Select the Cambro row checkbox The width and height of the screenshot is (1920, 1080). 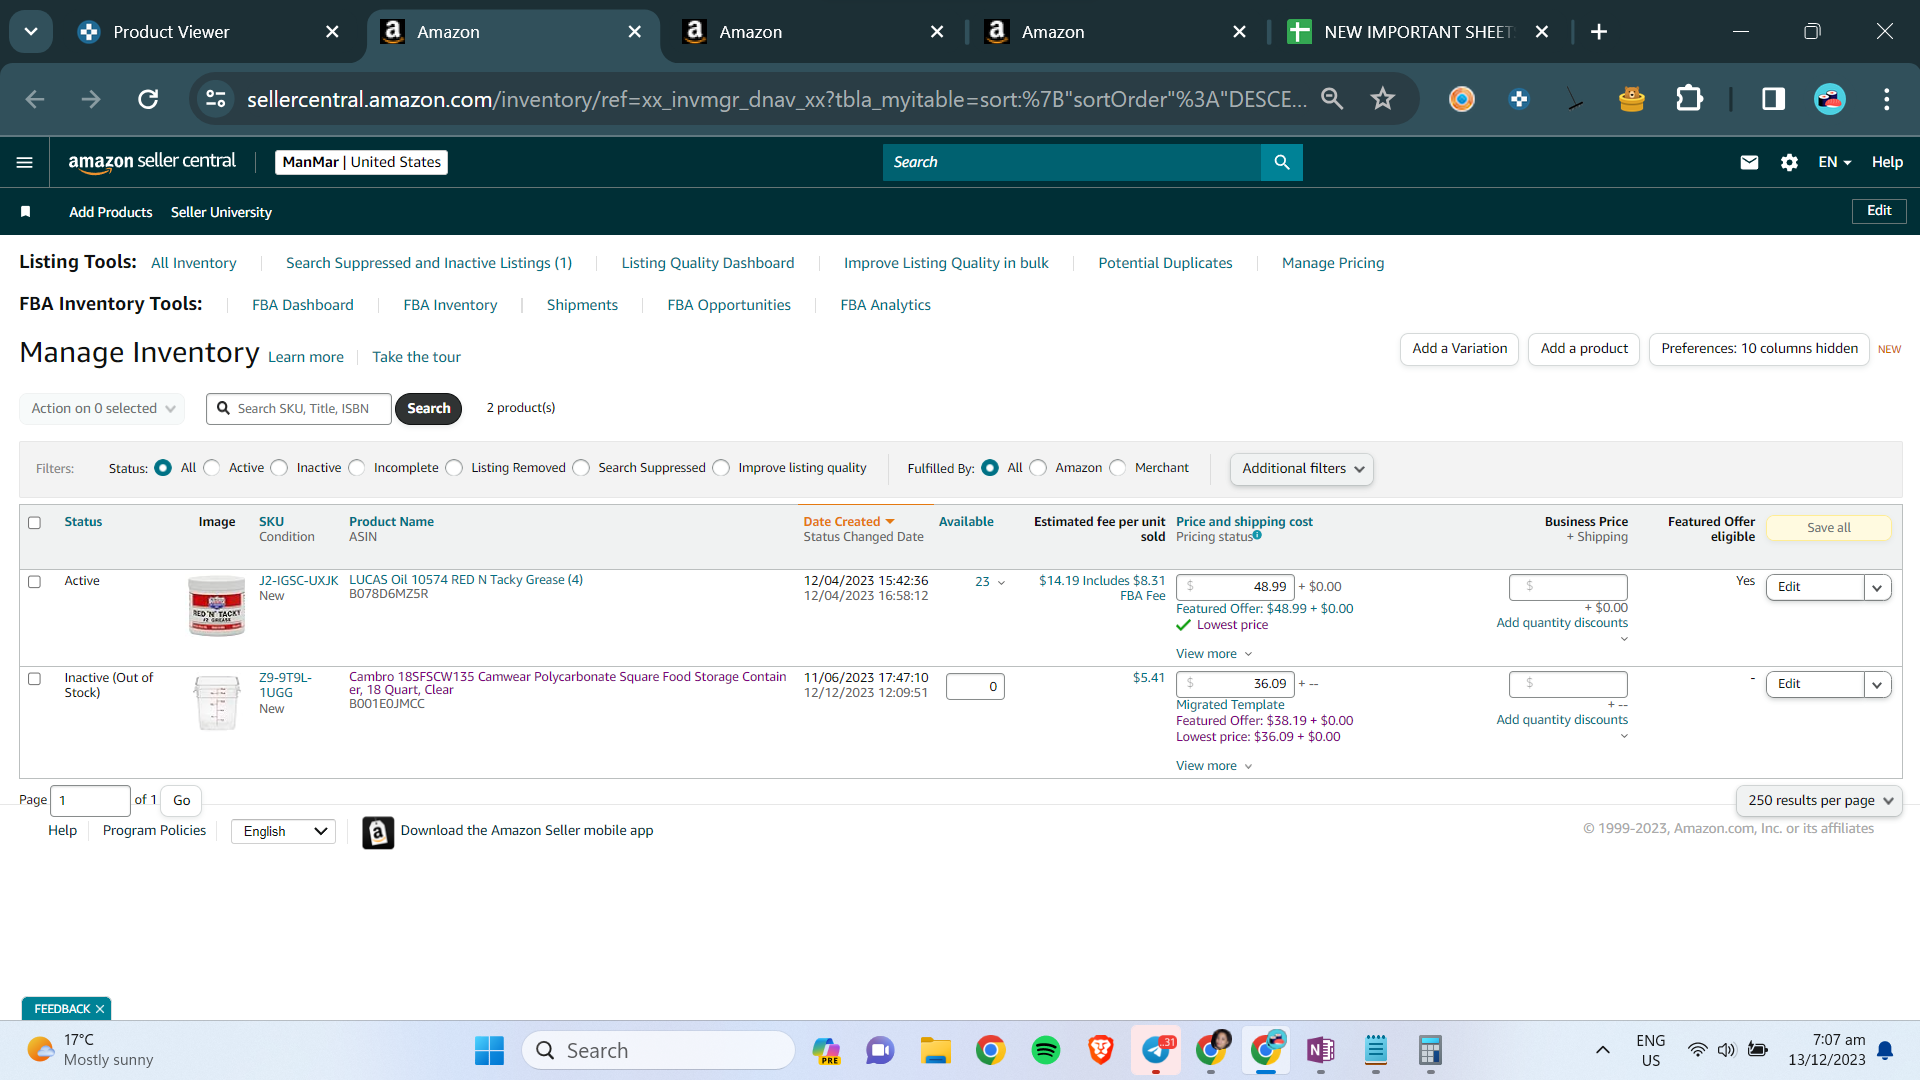tap(35, 678)
